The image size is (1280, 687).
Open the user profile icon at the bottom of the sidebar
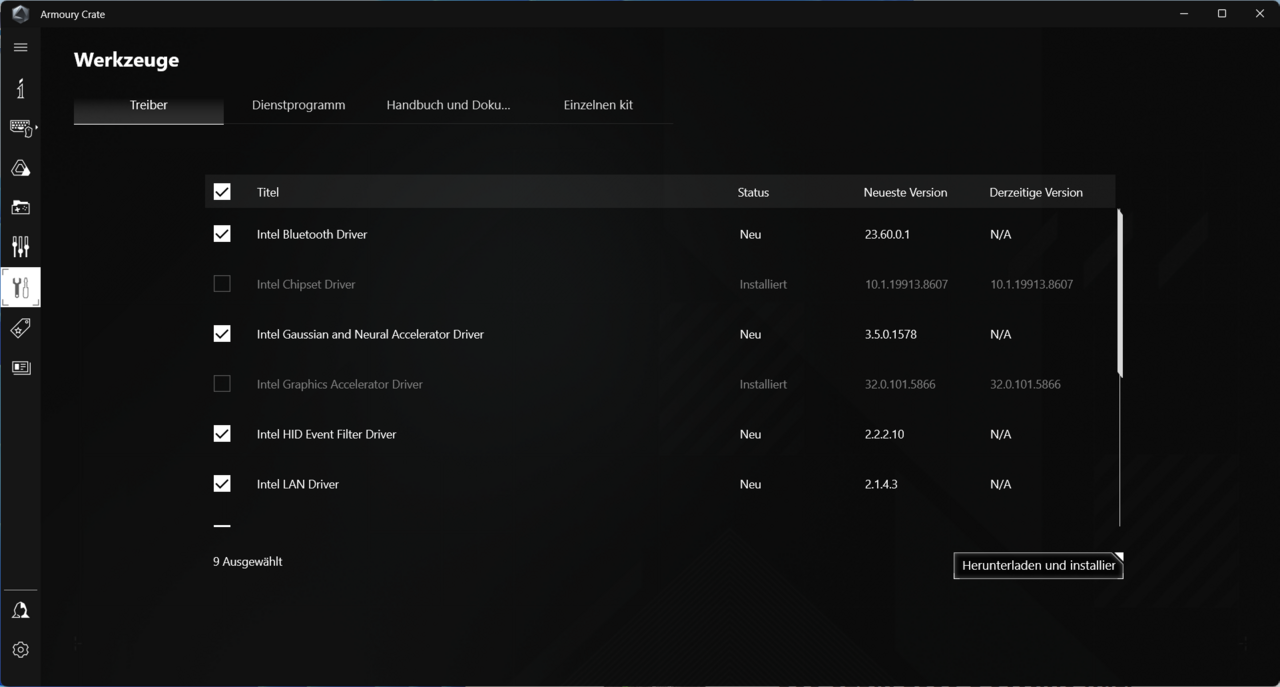pyautogui.click(x=20, y=610)
